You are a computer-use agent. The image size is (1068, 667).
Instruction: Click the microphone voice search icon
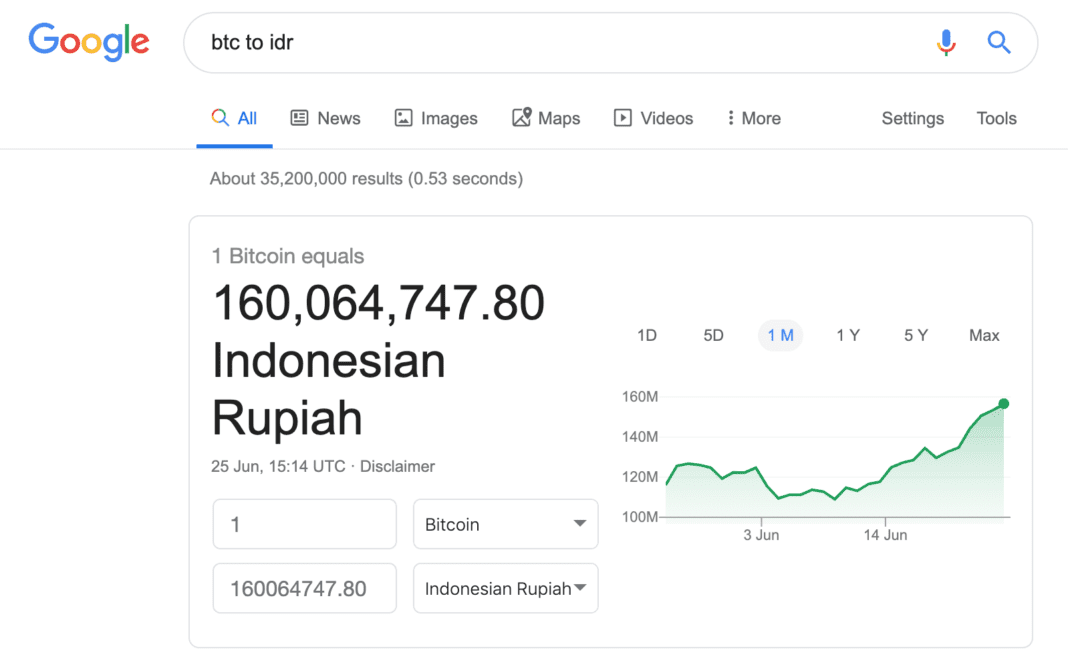946,42
